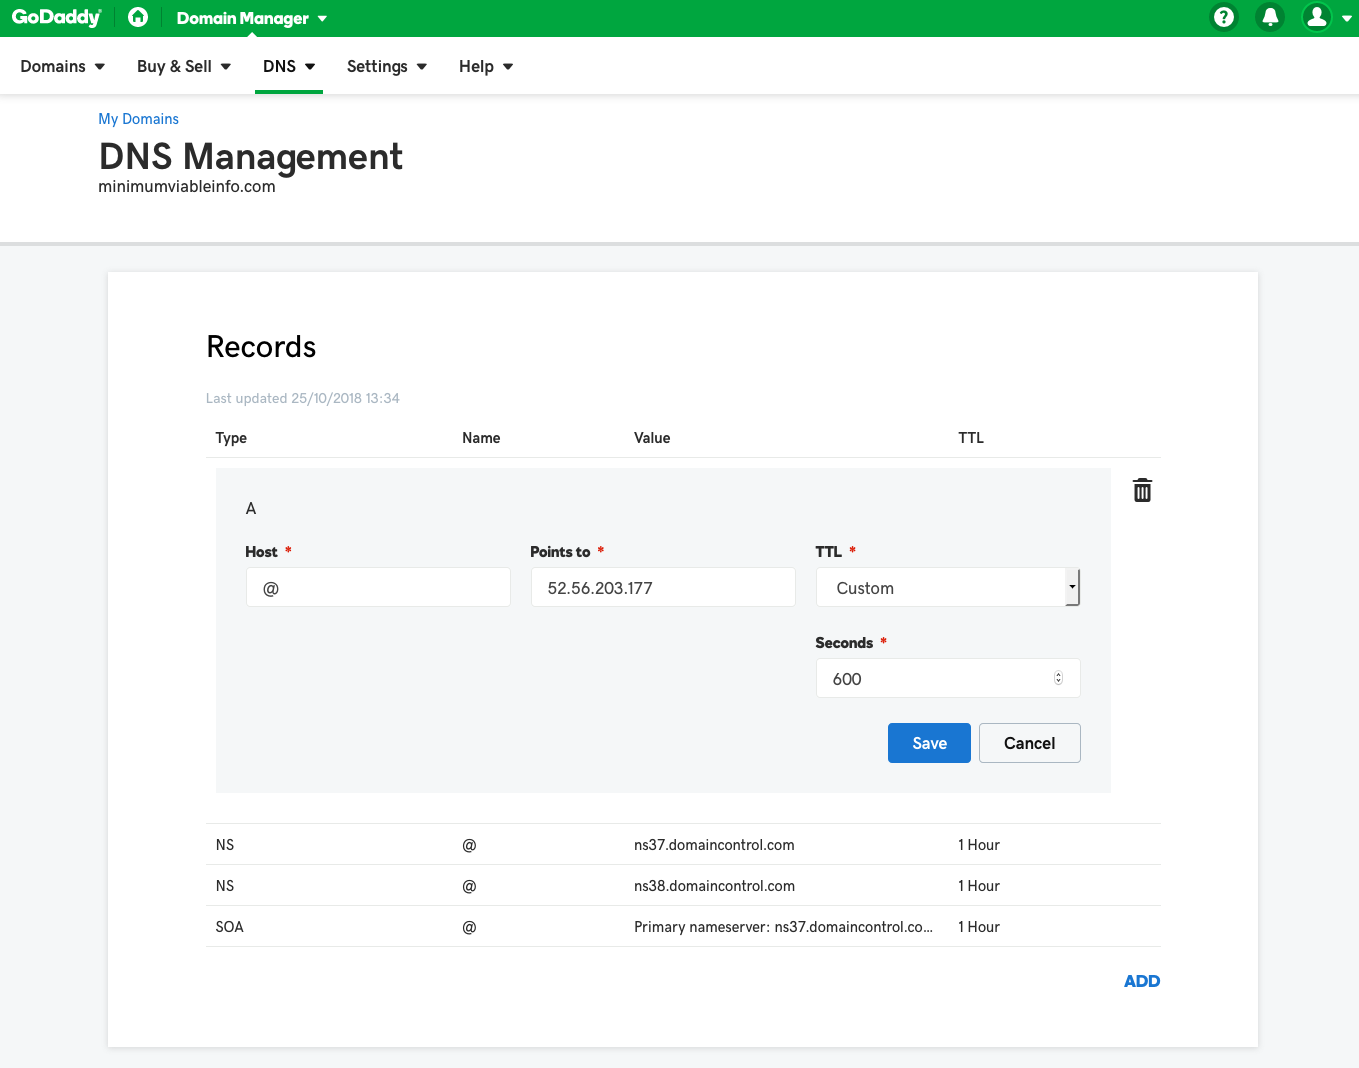
Task: Expand the Settings menu
Action: pos(386,66)
